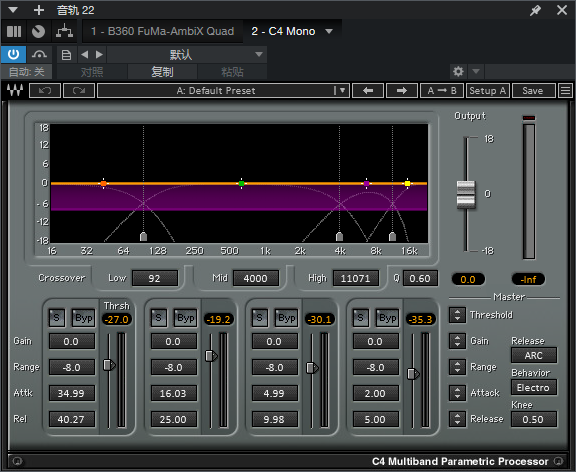Click the 对照 compare item
This screenshot has height=472, width=576.
click(x=92, y=72)
